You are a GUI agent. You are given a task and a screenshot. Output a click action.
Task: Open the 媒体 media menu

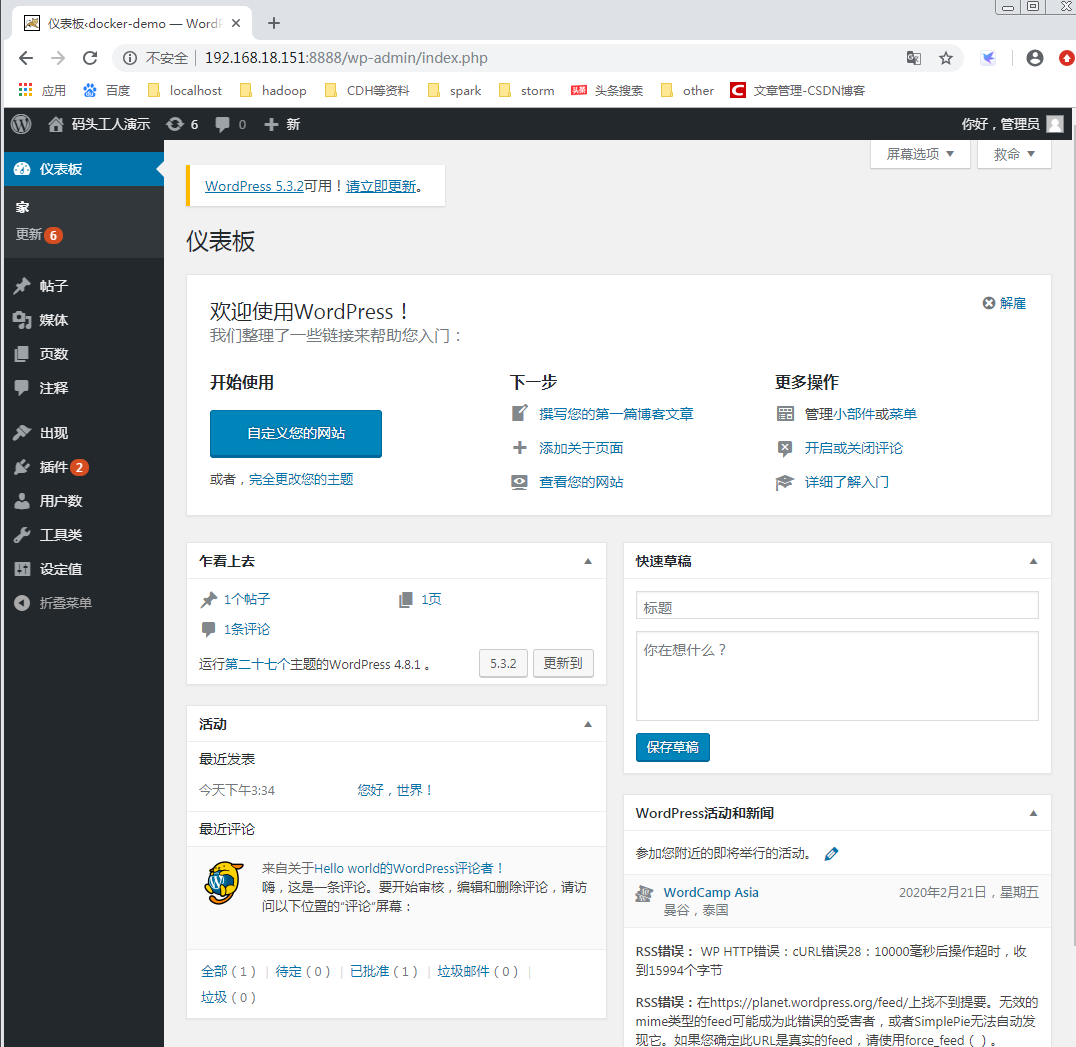click(84, 320)
